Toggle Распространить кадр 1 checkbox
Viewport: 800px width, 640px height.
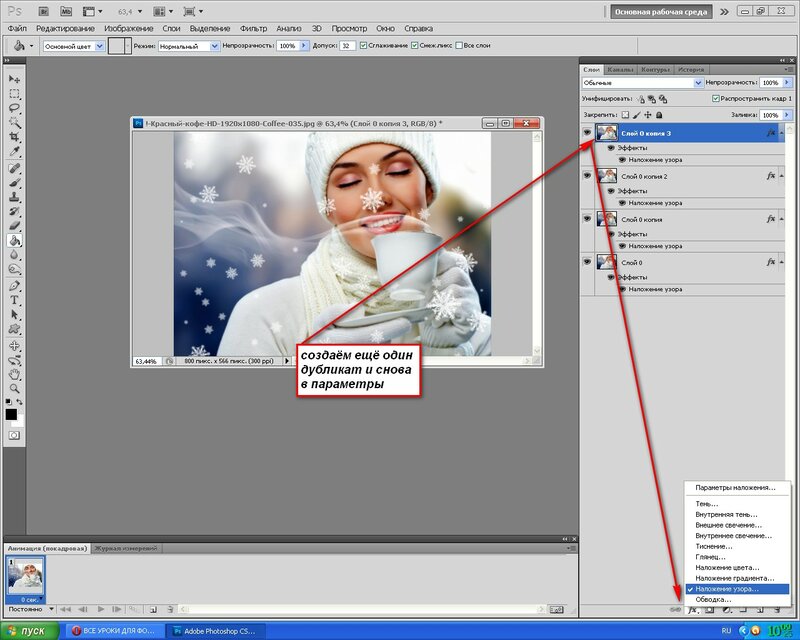[x=716, y=99]
